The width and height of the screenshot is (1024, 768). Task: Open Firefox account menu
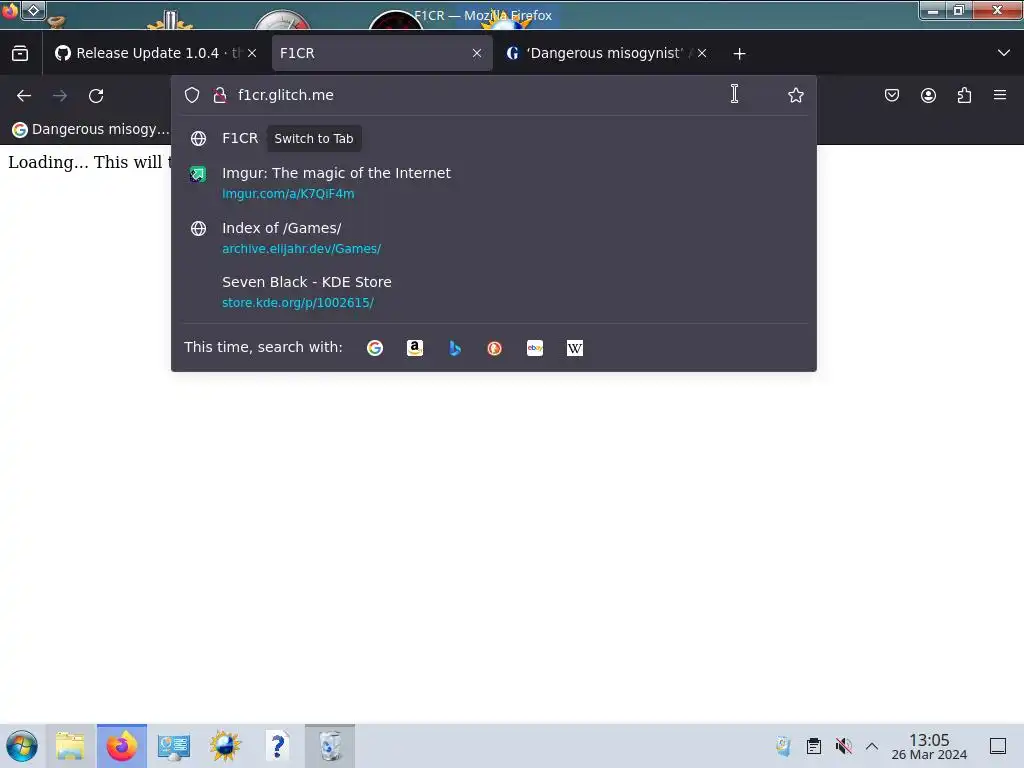[x=928, y=95]
